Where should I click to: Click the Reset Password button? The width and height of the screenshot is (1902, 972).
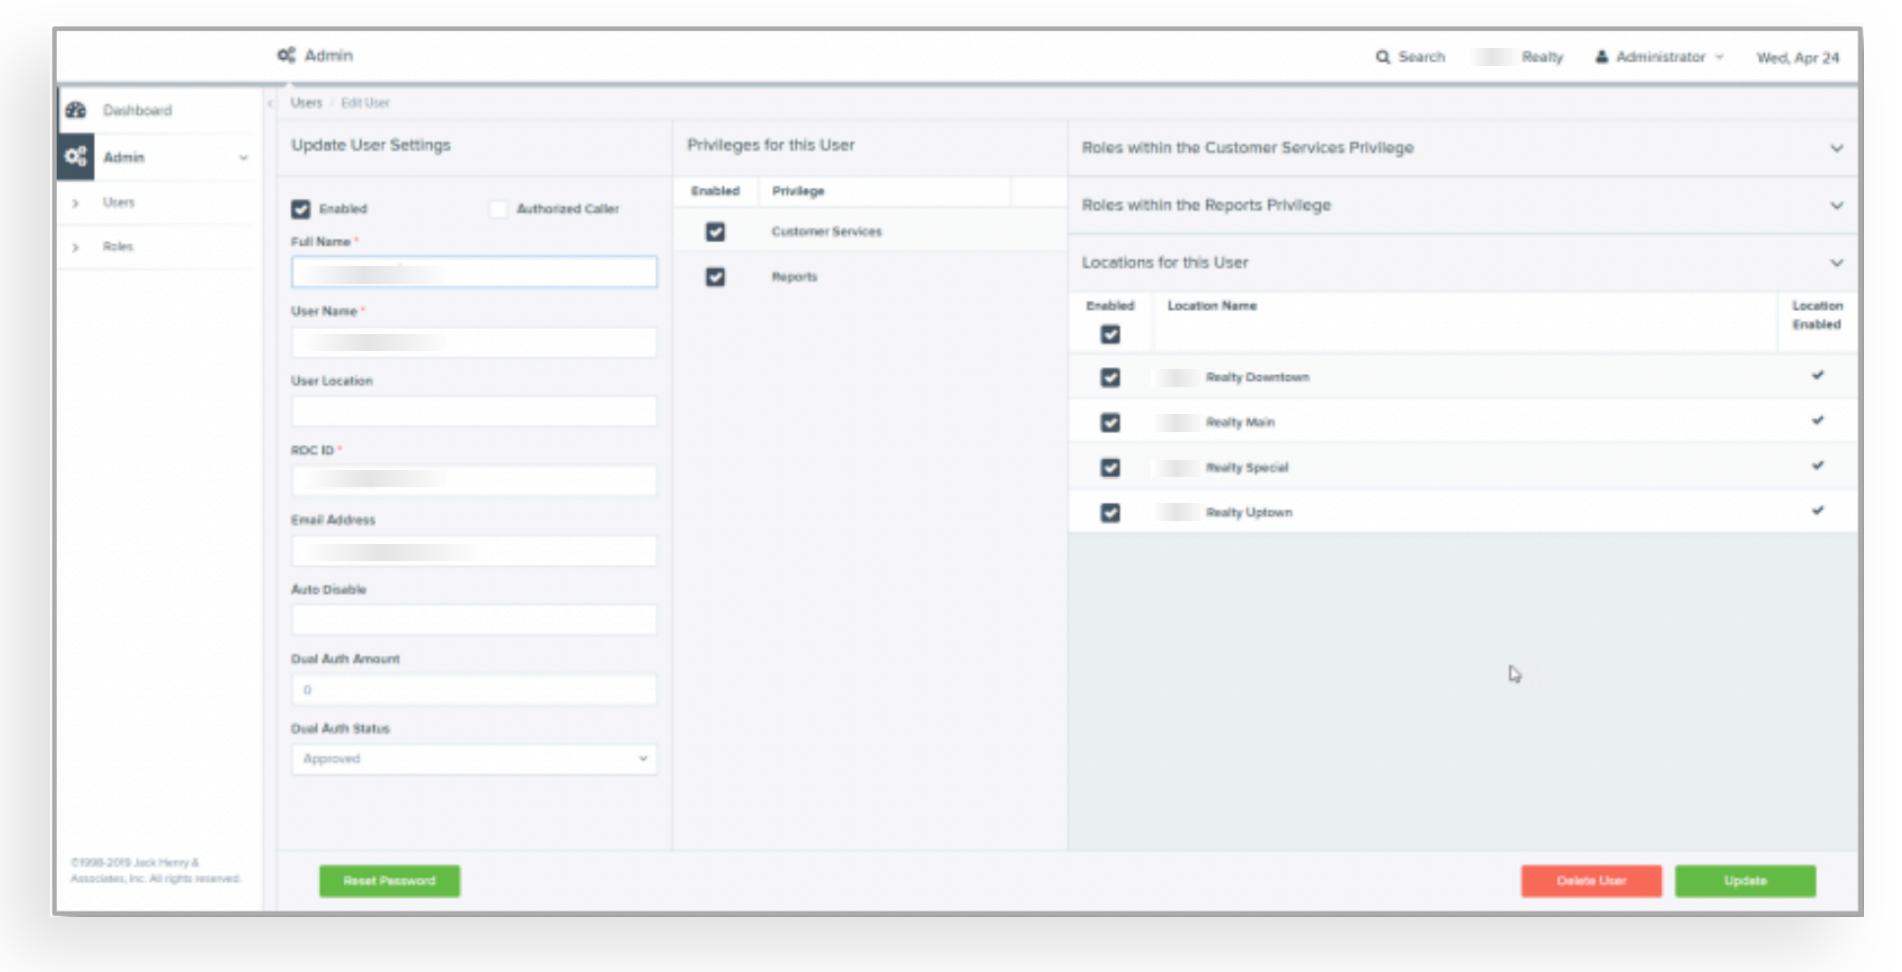pyautogui.click(x=389, y=881)
